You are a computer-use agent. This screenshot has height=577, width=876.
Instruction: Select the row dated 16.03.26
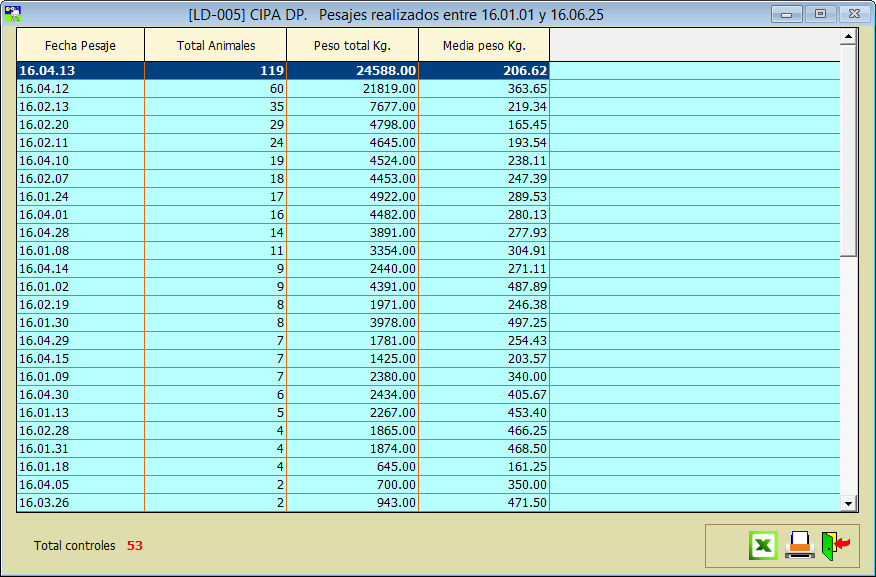coord(80,503)
